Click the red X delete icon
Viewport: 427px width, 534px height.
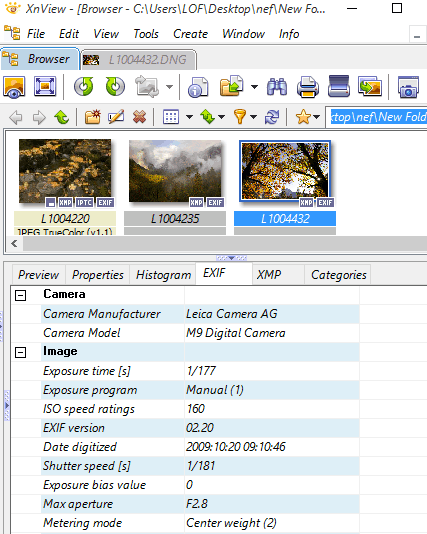[140, 117]
